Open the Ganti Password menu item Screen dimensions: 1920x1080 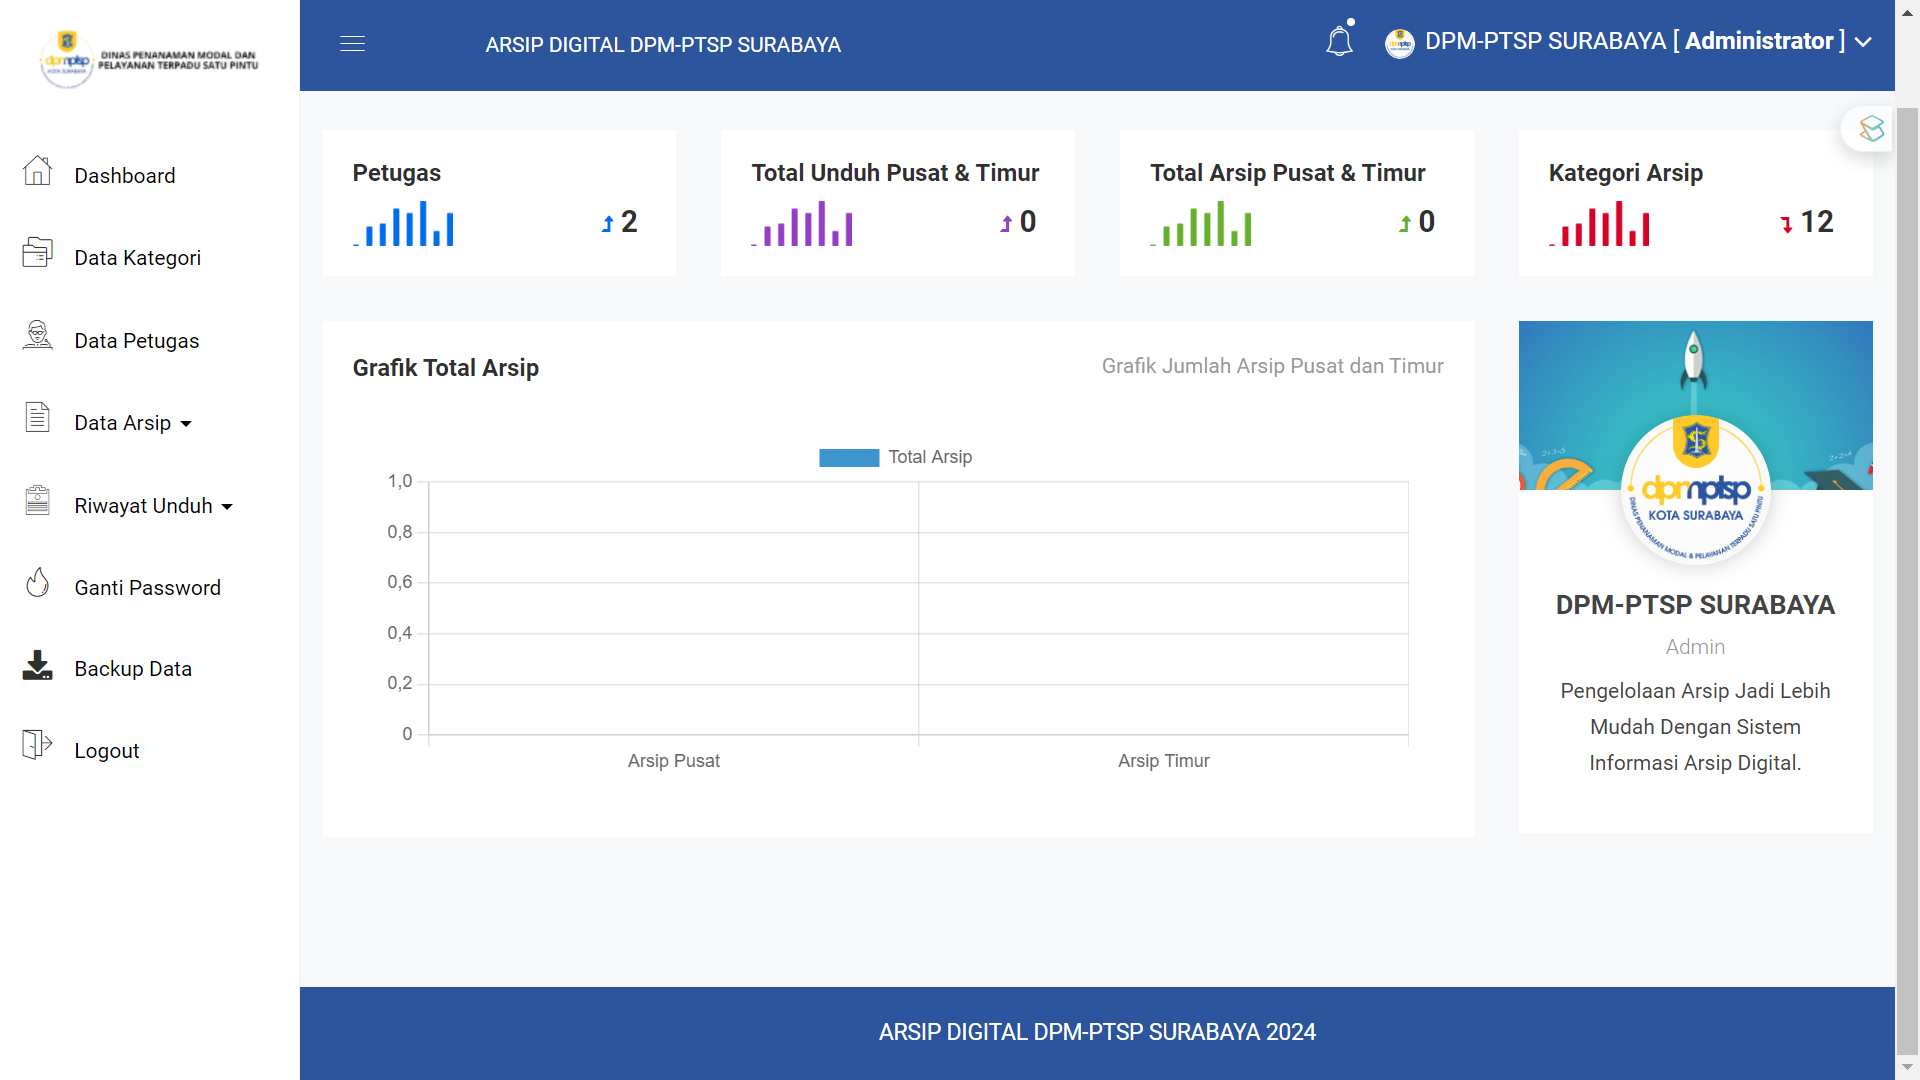click(x=147, y=588)
